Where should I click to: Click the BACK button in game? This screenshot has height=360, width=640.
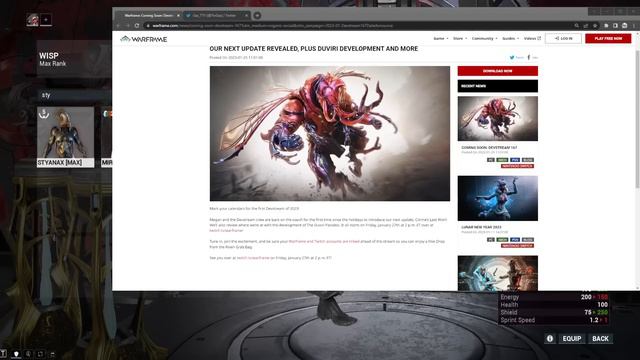(600, 338)
